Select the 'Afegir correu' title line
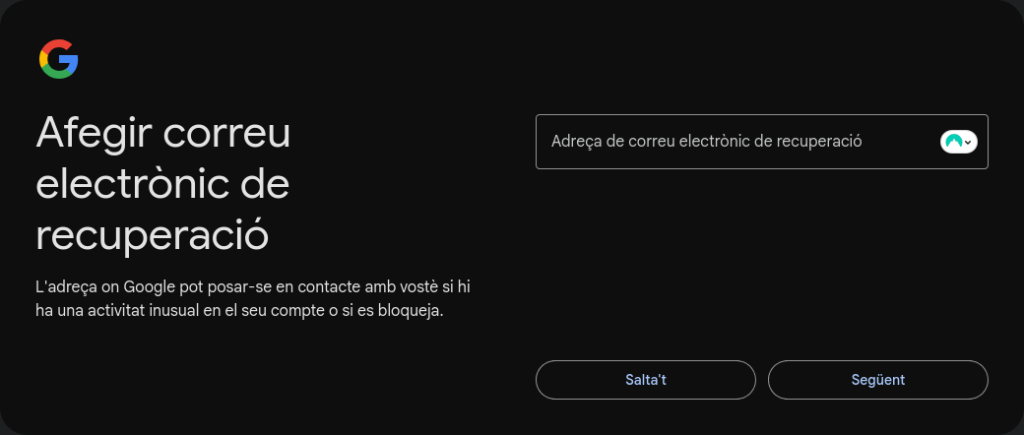1024x435 pixels. pos(163,133)
